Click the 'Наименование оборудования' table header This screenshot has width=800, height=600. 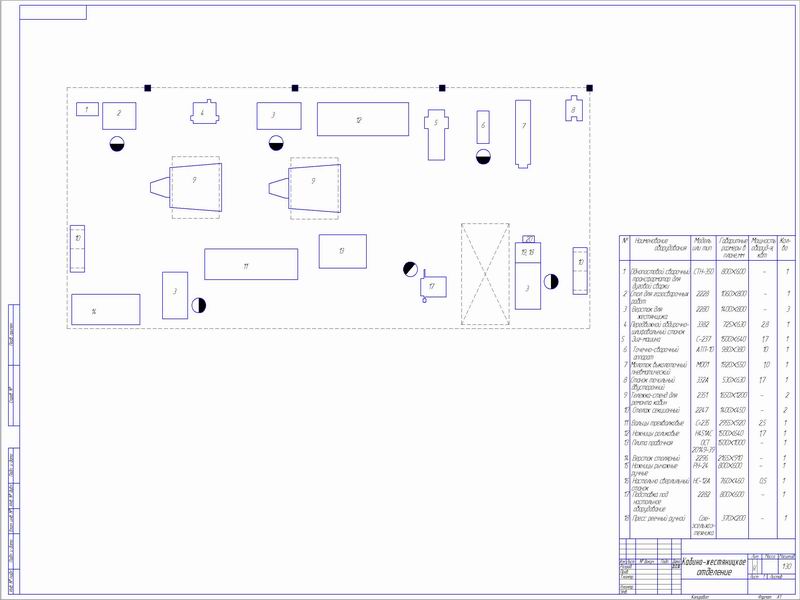(x=662, y=244)
